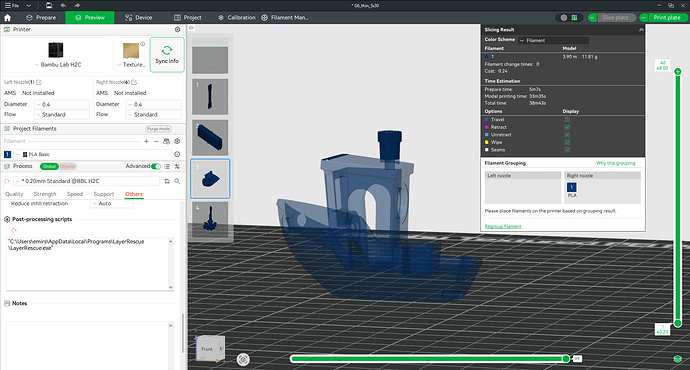The height and width of the screenshot is (370, 690).
Task: Open the process settings list view icon
Action: pyautogui.click(x=167, y=166)
